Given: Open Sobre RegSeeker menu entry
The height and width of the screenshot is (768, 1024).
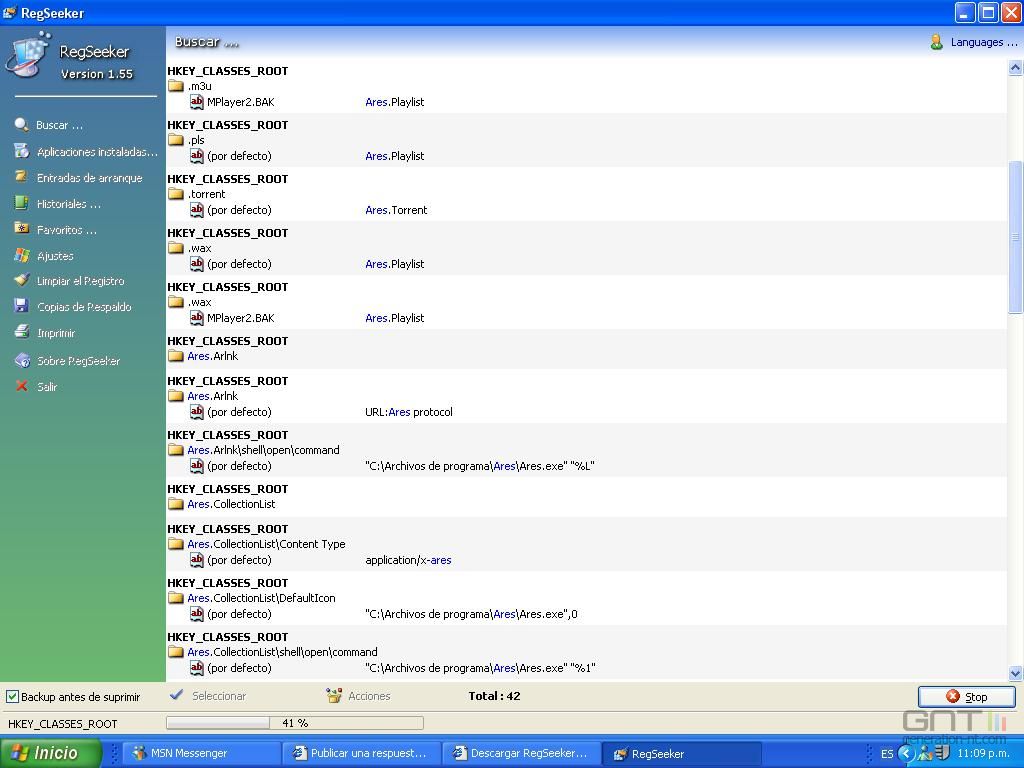Looking at the screenshot, I should (x=78, y=361).
